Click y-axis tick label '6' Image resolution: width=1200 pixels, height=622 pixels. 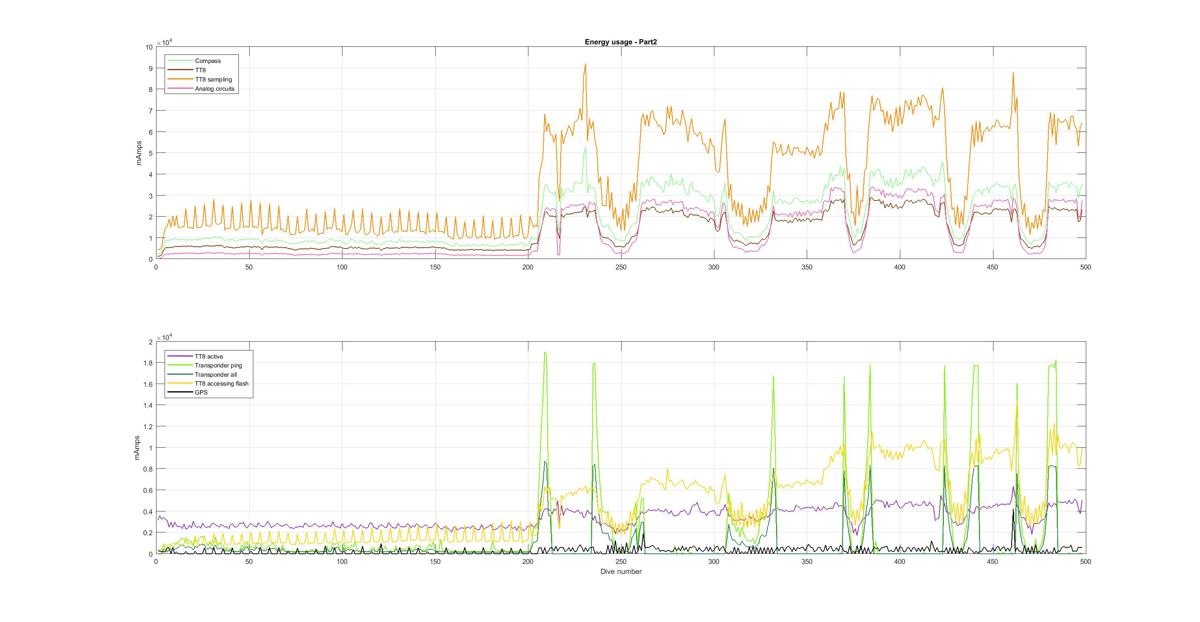point(150,132)
